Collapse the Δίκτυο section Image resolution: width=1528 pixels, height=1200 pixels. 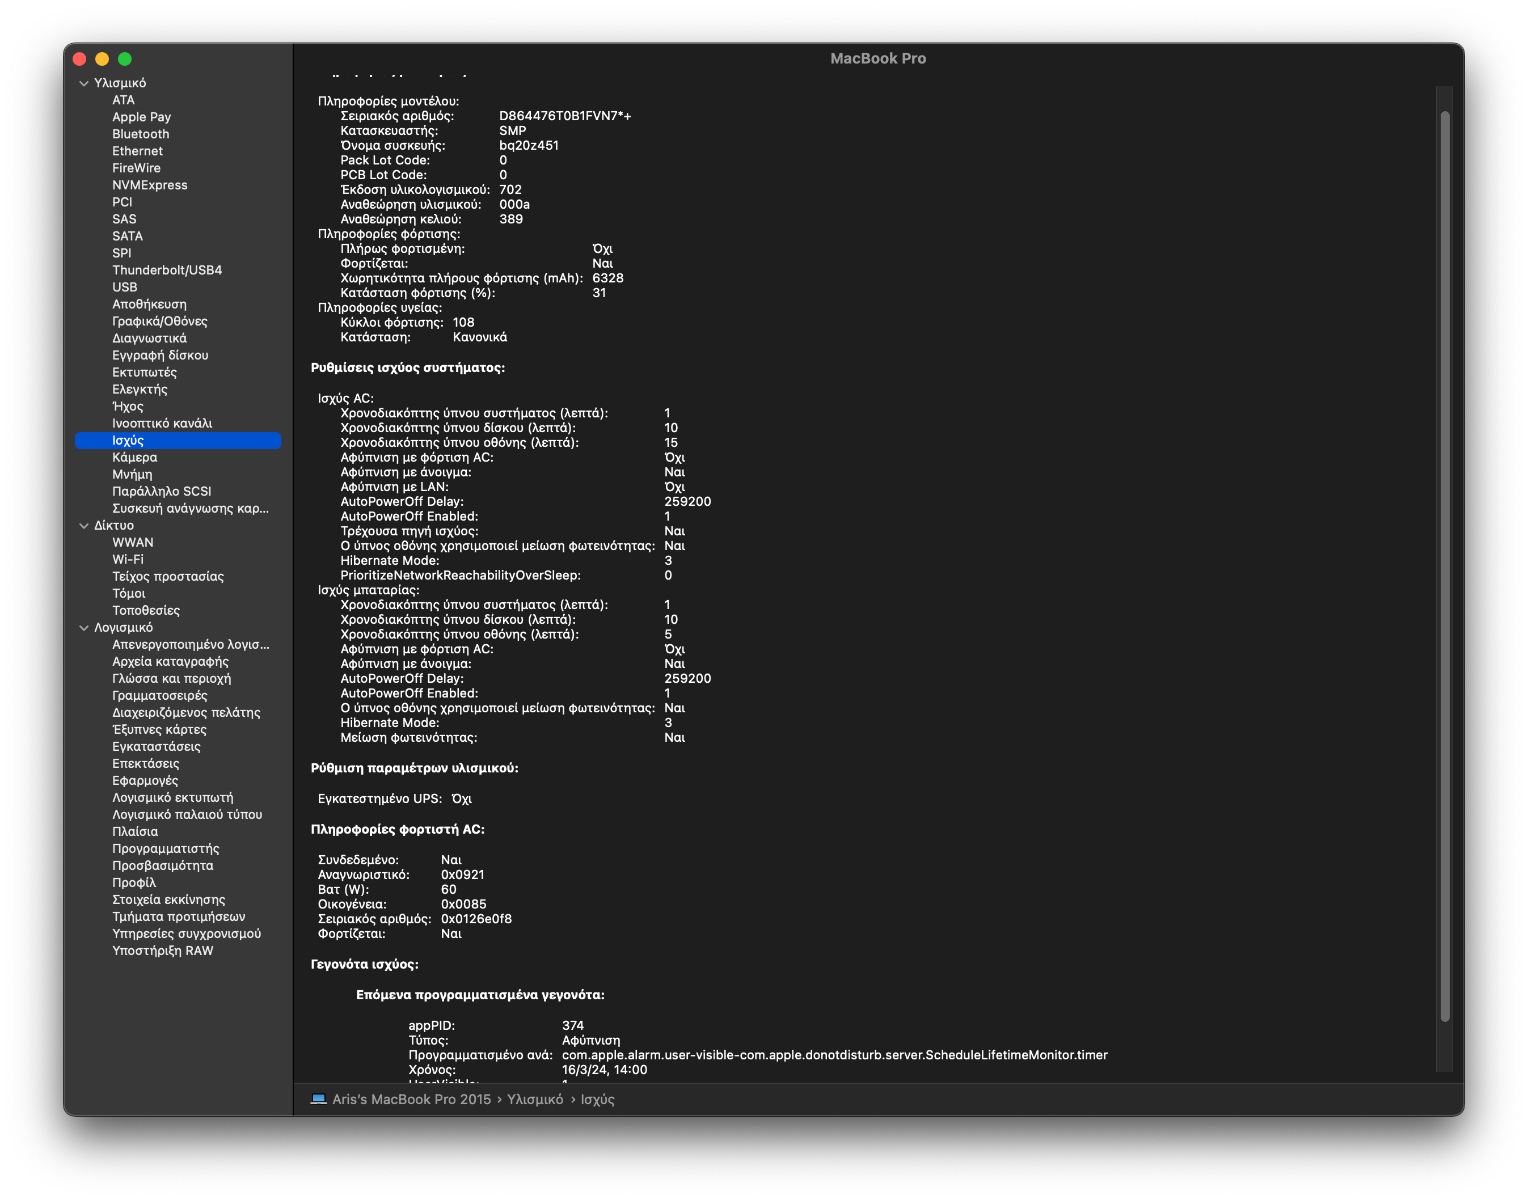pyautogui.click(x=84, y=525)
